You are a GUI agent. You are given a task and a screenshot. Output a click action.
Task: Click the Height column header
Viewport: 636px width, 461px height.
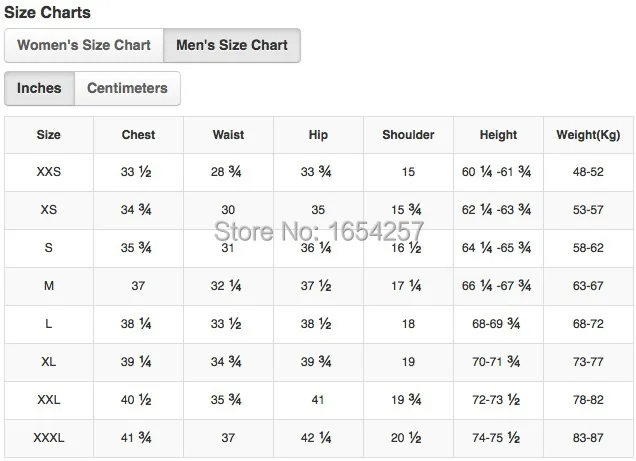click(x=498, y=135)
